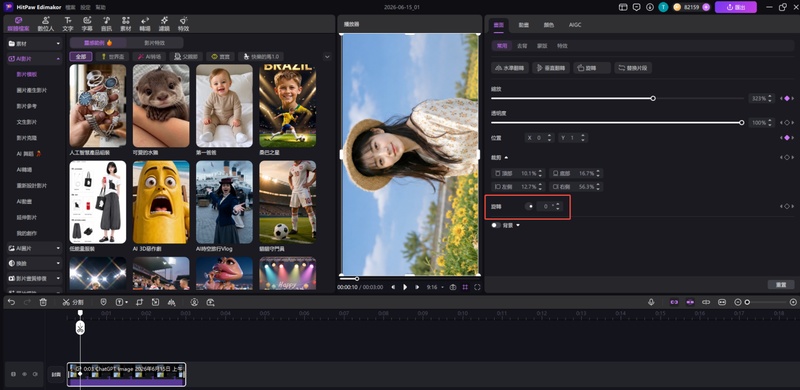Click the purple 匯出 export button
This screenshot has width=800, height=390.
(x=736, y=7)
